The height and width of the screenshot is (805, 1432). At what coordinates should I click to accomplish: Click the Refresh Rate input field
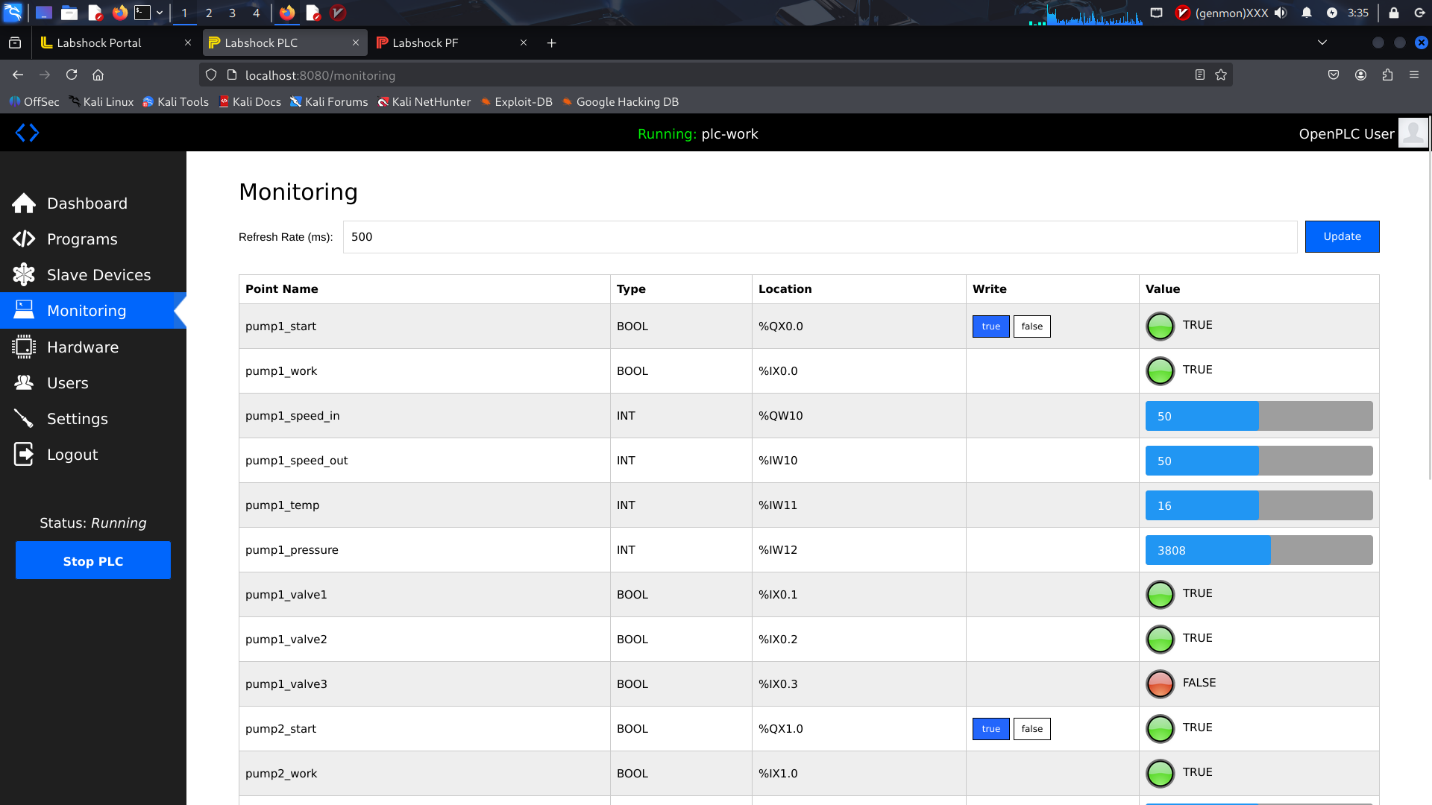(x=819, y=237)
